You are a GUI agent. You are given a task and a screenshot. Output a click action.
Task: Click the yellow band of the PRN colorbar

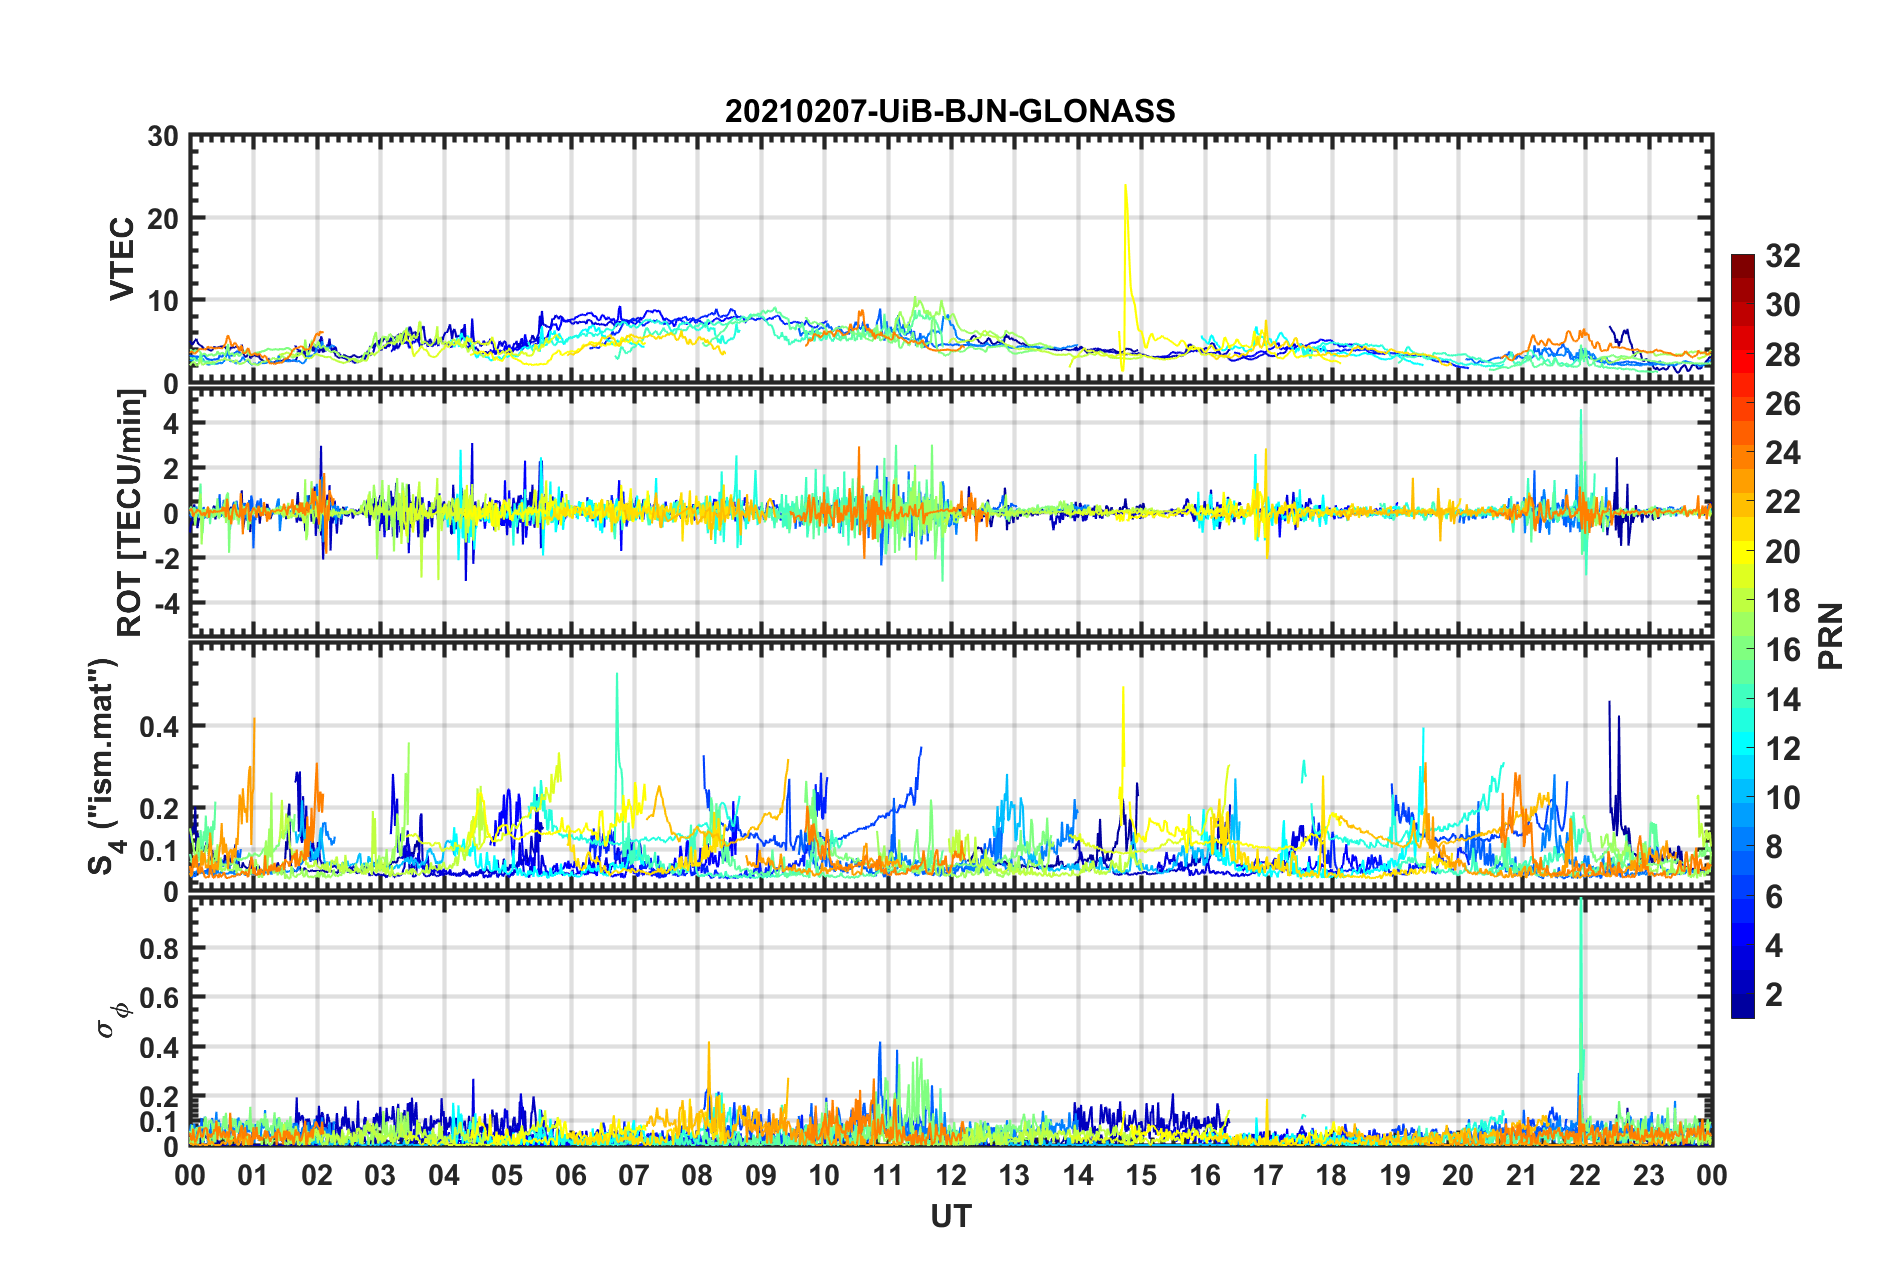1743,552
